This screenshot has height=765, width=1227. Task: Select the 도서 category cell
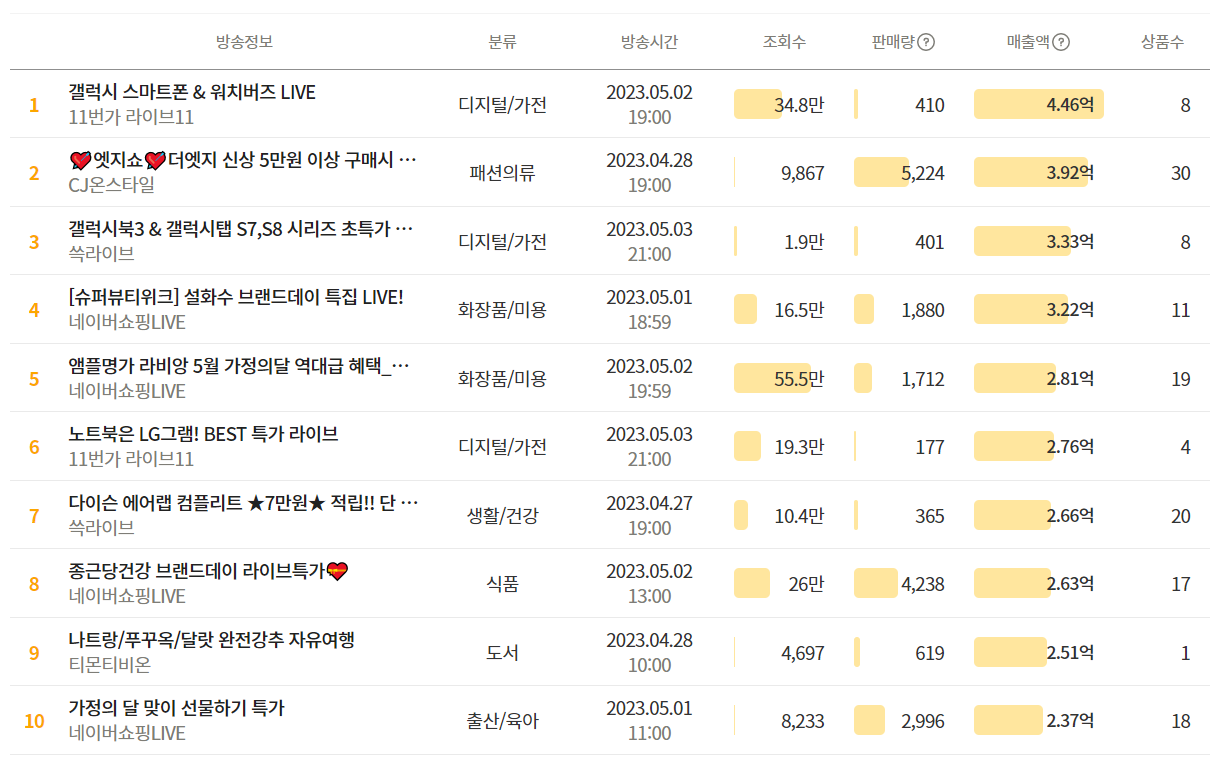click(502, 653)
